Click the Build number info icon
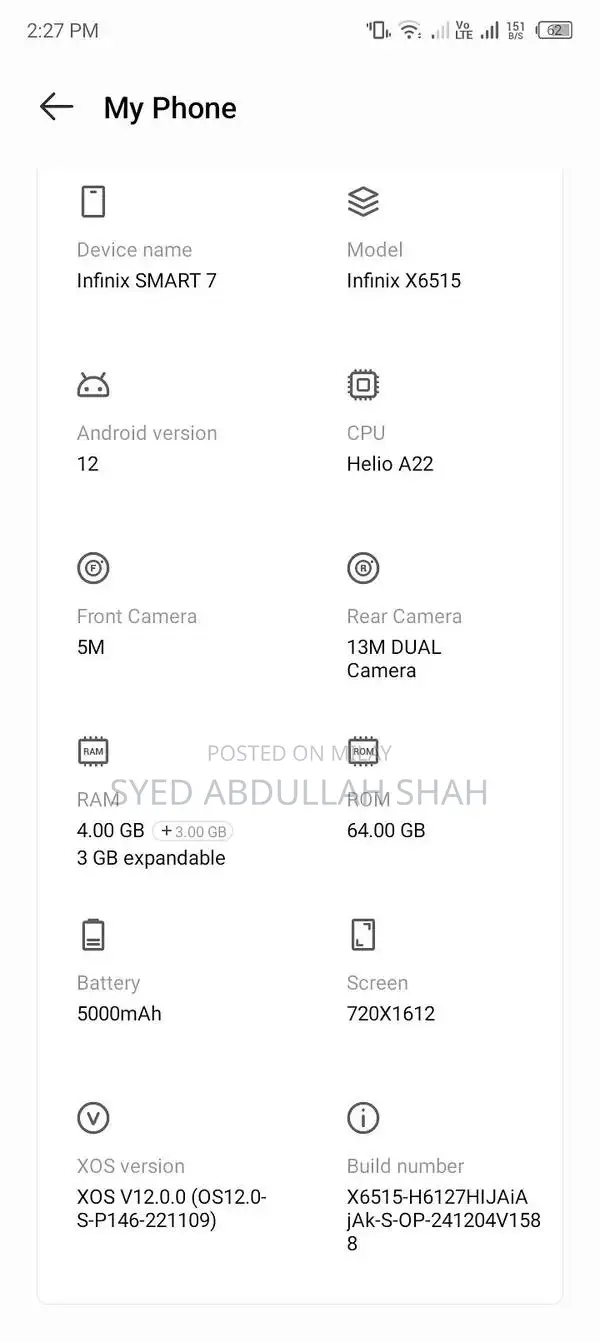 [363, 1117]
